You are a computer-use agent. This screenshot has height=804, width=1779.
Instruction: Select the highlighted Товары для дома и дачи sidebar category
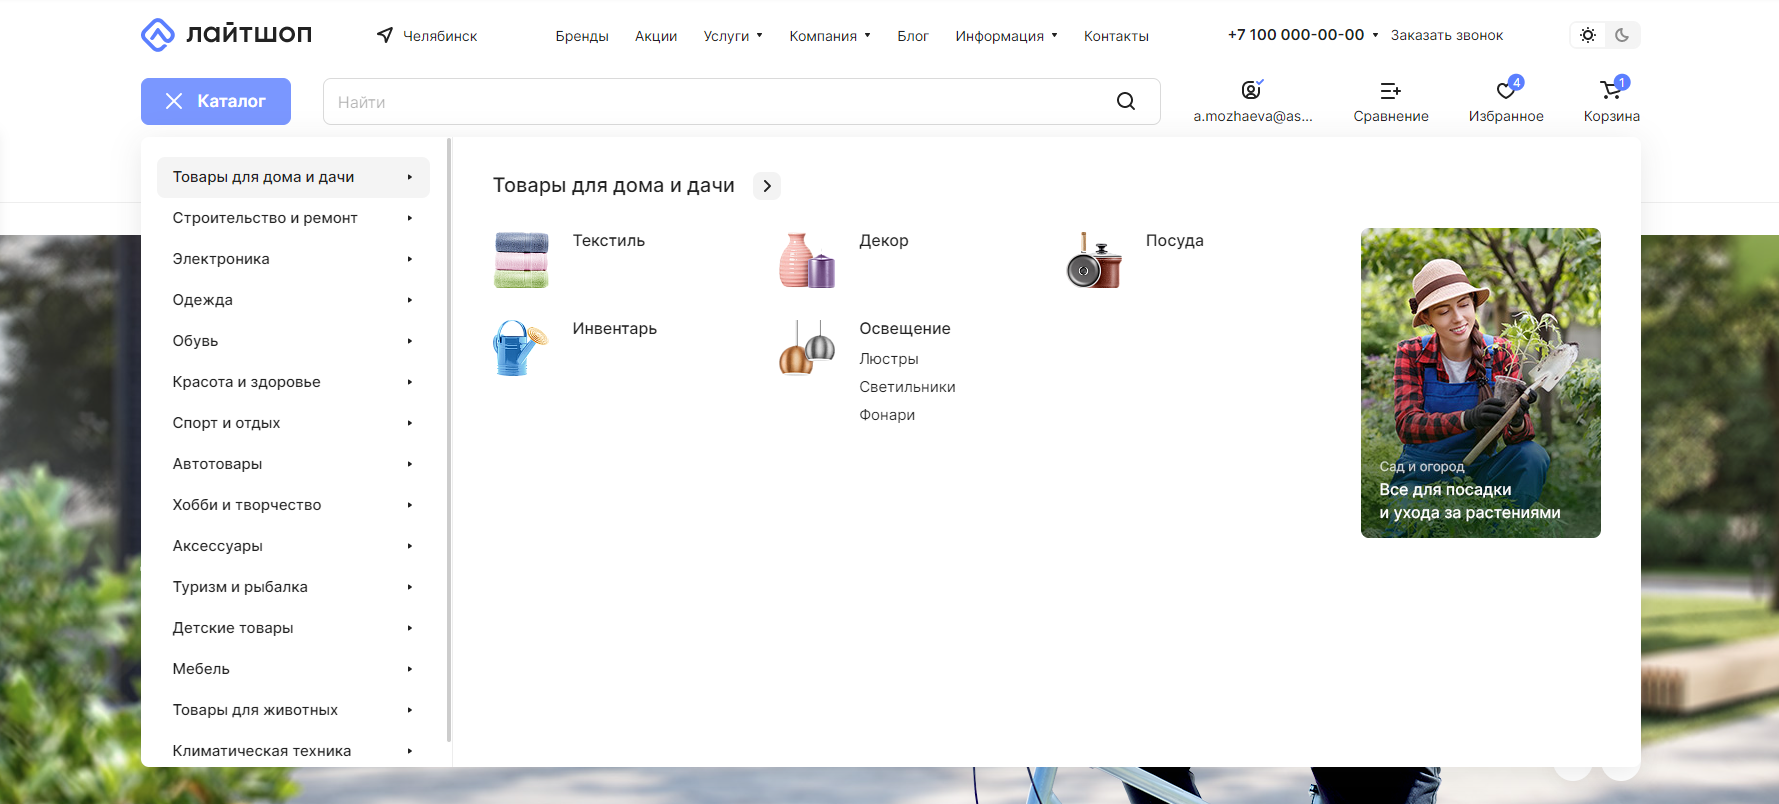click(x=293, y=177)
